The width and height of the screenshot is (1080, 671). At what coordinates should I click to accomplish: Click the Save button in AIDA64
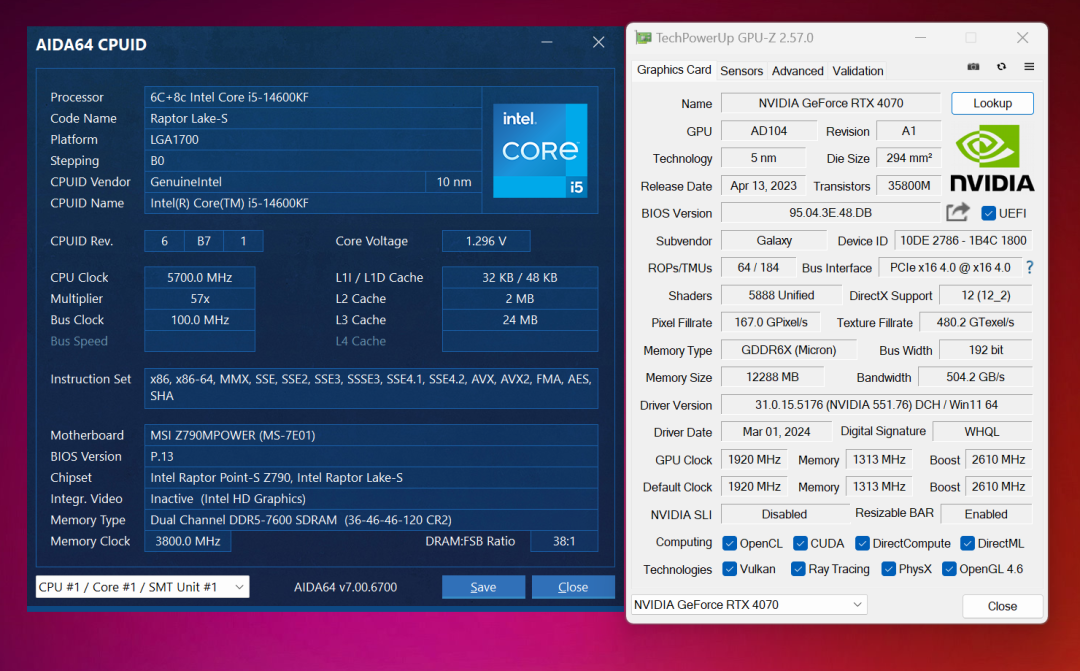[483, 587]
